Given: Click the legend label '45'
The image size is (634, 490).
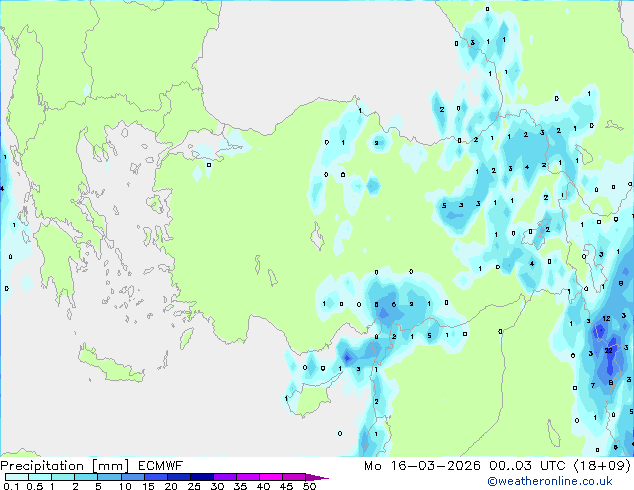Looking at the screenshot, I should [x=286, y=486].
